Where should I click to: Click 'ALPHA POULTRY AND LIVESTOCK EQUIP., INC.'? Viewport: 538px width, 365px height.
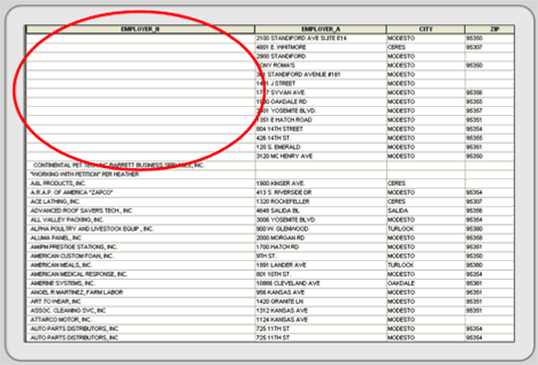pyautogui.click(x=140, y=229)
